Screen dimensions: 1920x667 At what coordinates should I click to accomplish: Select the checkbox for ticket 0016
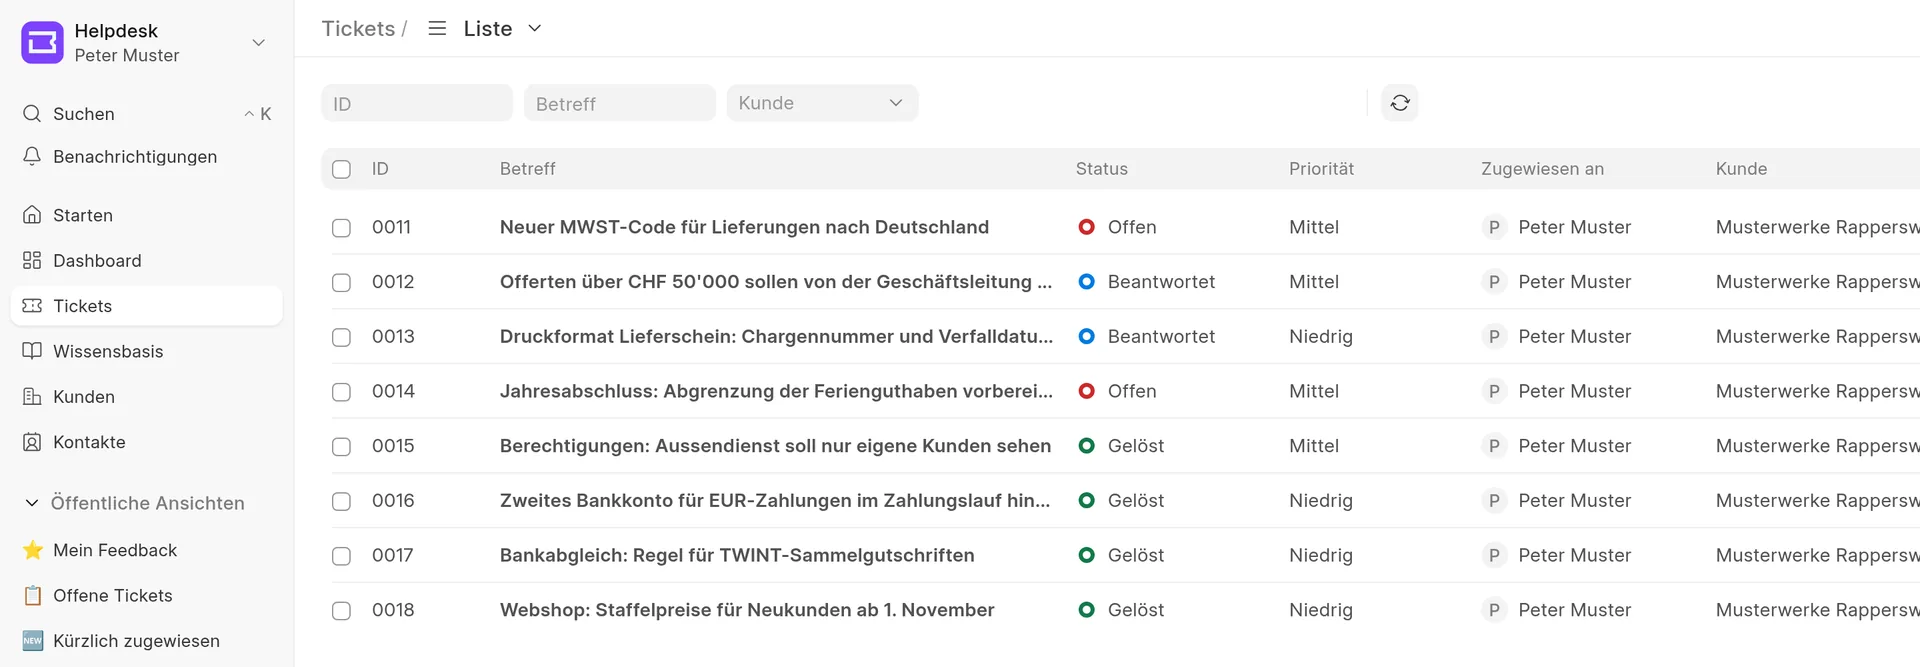pyautogui.click(x=341, y=501)
